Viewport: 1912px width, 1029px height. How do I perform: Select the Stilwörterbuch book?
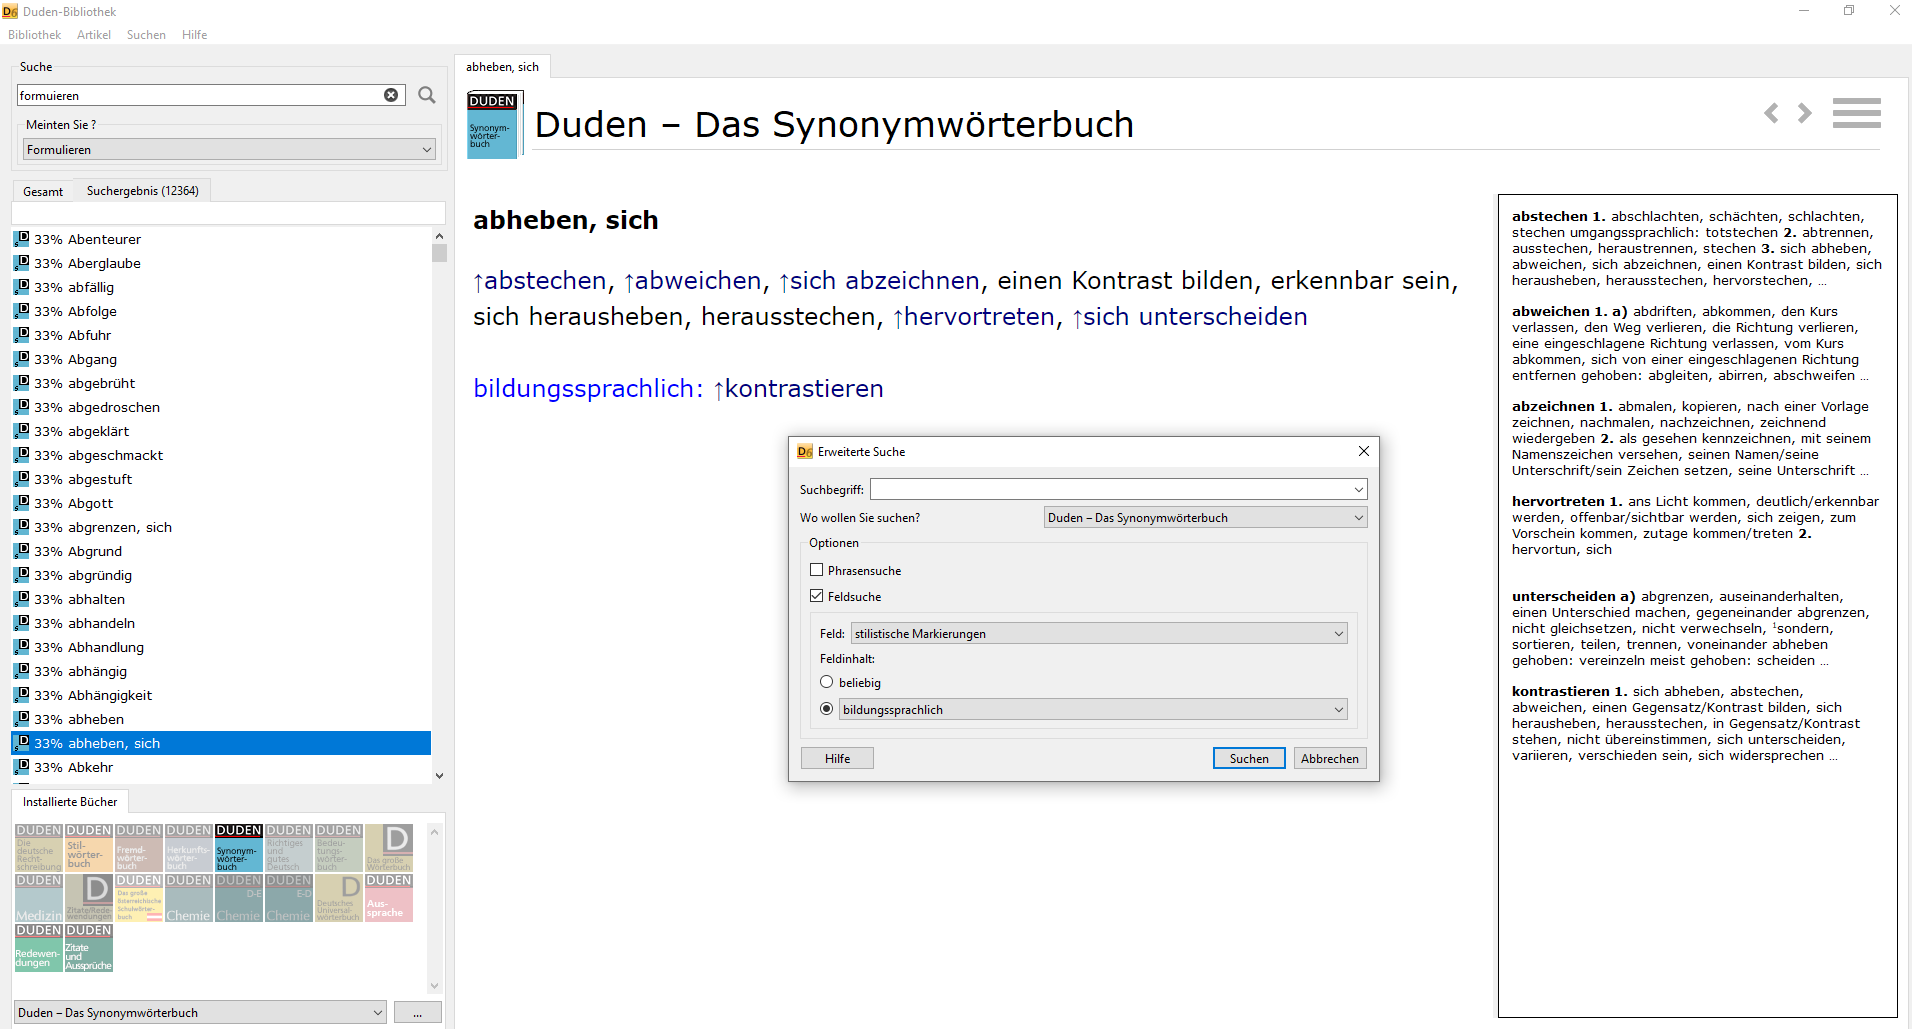89,847
